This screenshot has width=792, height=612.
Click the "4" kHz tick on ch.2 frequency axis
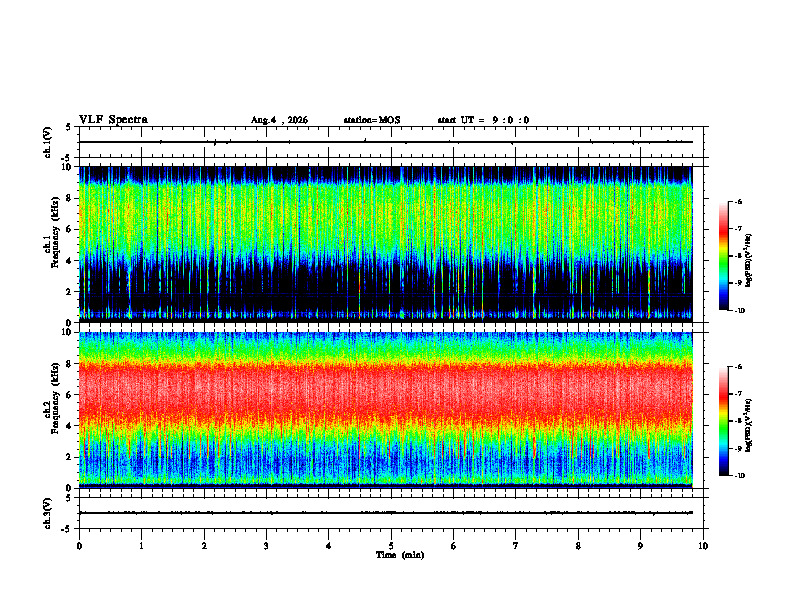70,426
